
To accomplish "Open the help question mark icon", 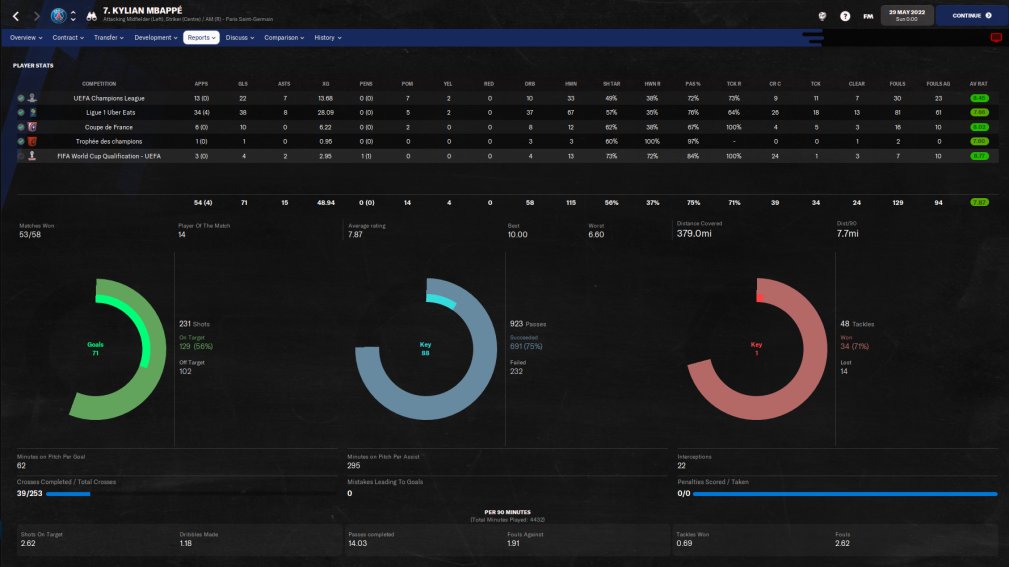I will [845, 16].
